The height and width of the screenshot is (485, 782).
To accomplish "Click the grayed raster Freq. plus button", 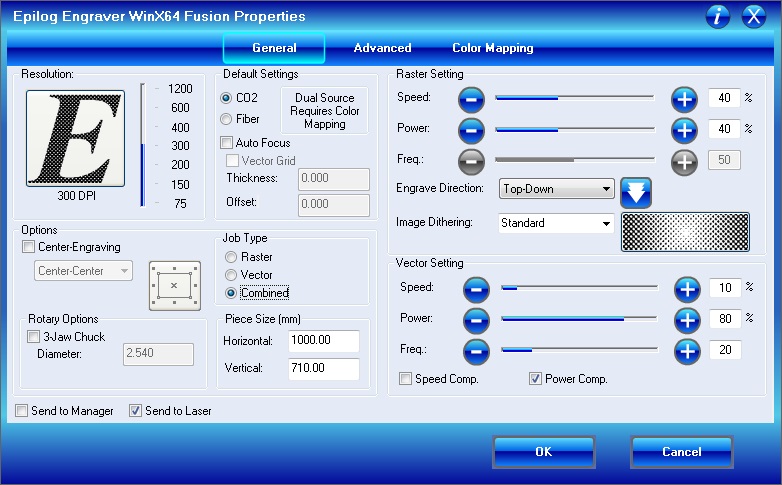I will click(684, 162).
